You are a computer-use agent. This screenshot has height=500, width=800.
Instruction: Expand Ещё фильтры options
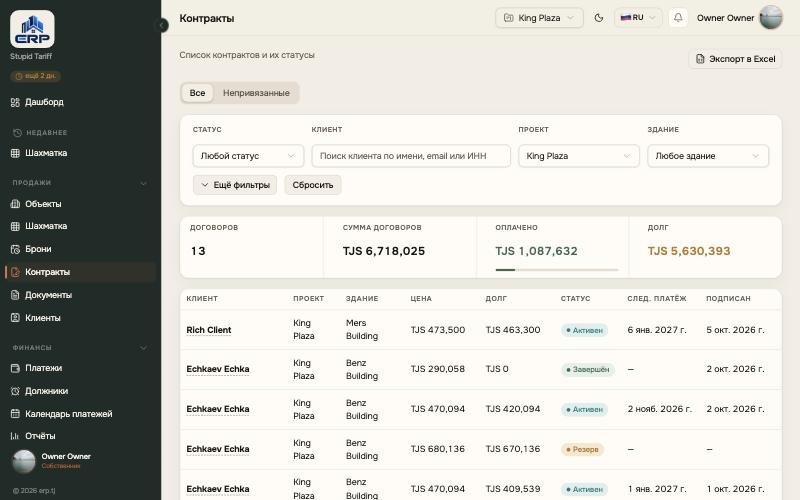pos(235,185)
